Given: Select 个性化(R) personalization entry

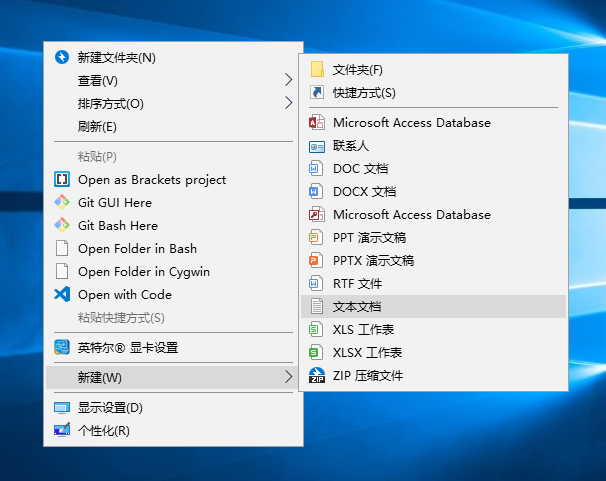Looking at the screenshot, I should [x=103, y=431].
